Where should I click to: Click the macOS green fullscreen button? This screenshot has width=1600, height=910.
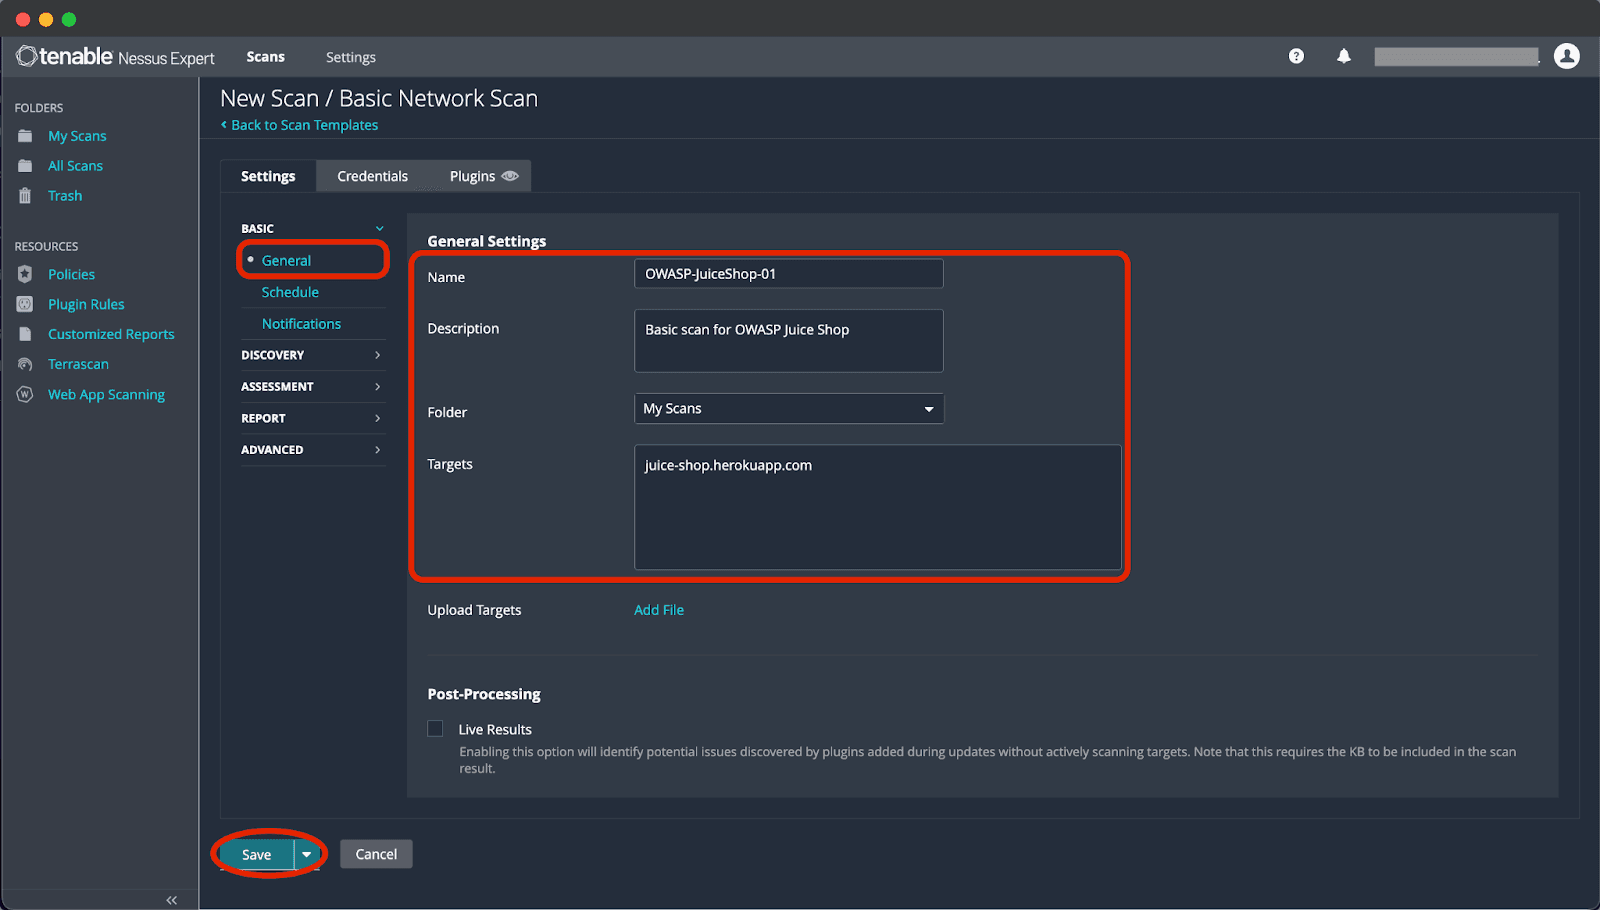point(69,19)
